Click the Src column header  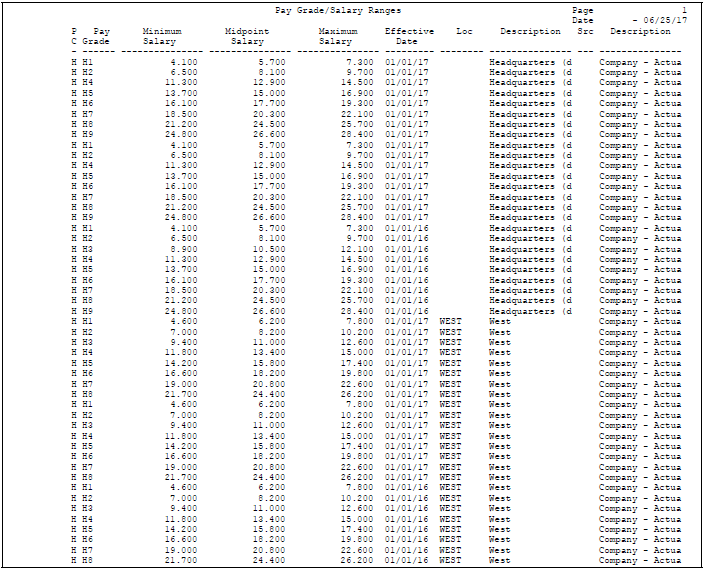585,31
